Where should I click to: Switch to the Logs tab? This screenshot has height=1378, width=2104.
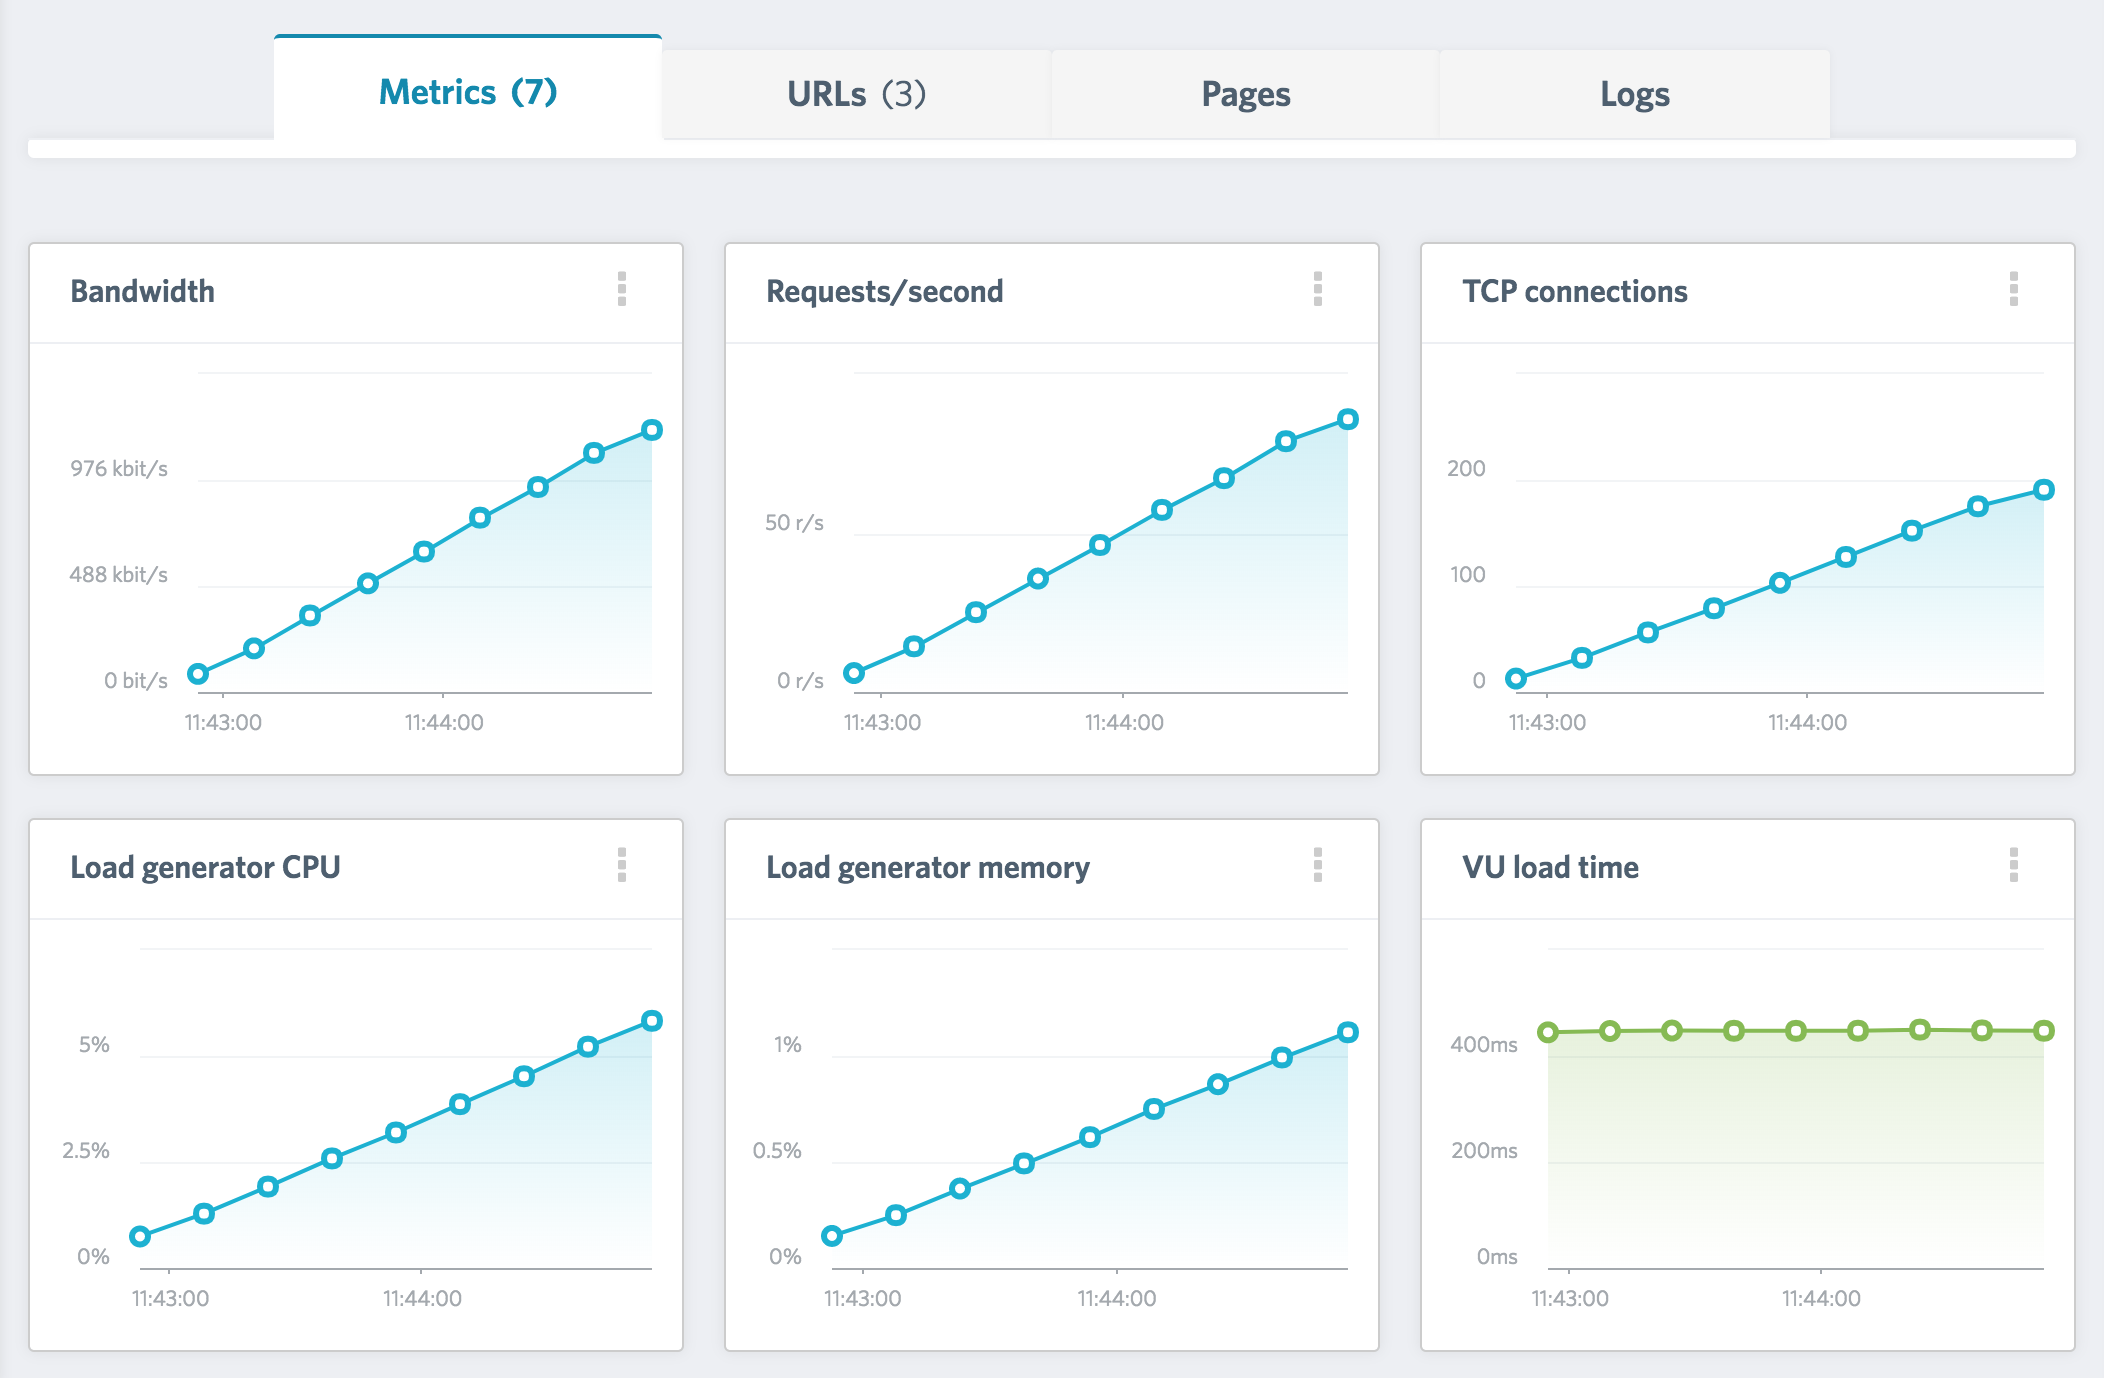[x=1634, y=94]
